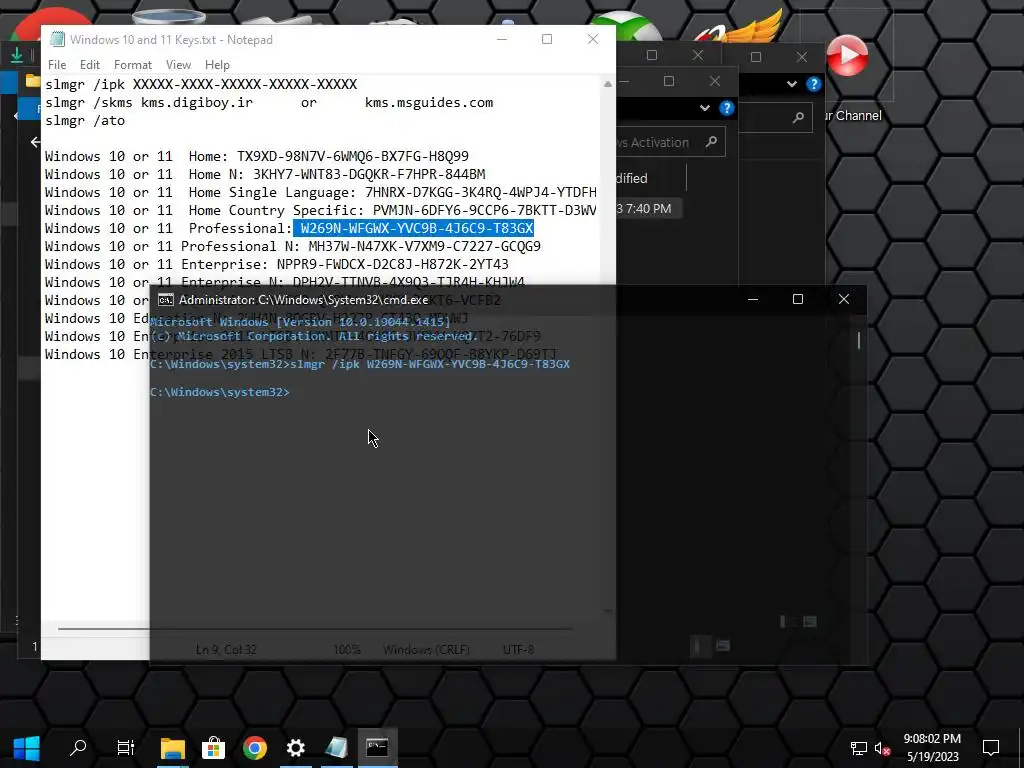Click the muted volume icon in the system tray

click(x=882, y=748)
